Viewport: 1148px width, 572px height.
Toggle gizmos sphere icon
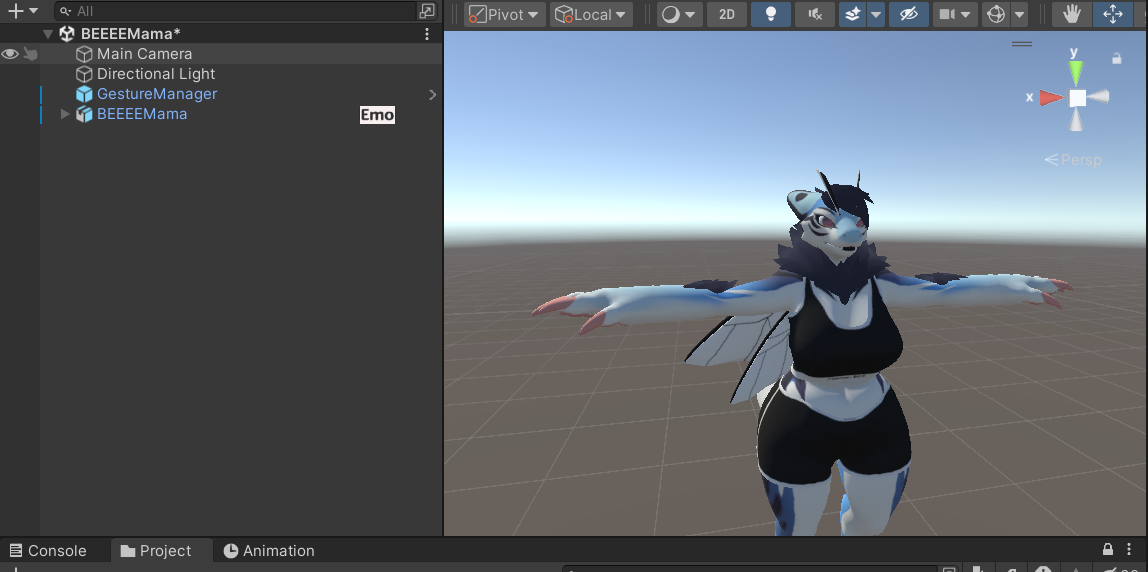pyautogui.click(x=996, y=15)
